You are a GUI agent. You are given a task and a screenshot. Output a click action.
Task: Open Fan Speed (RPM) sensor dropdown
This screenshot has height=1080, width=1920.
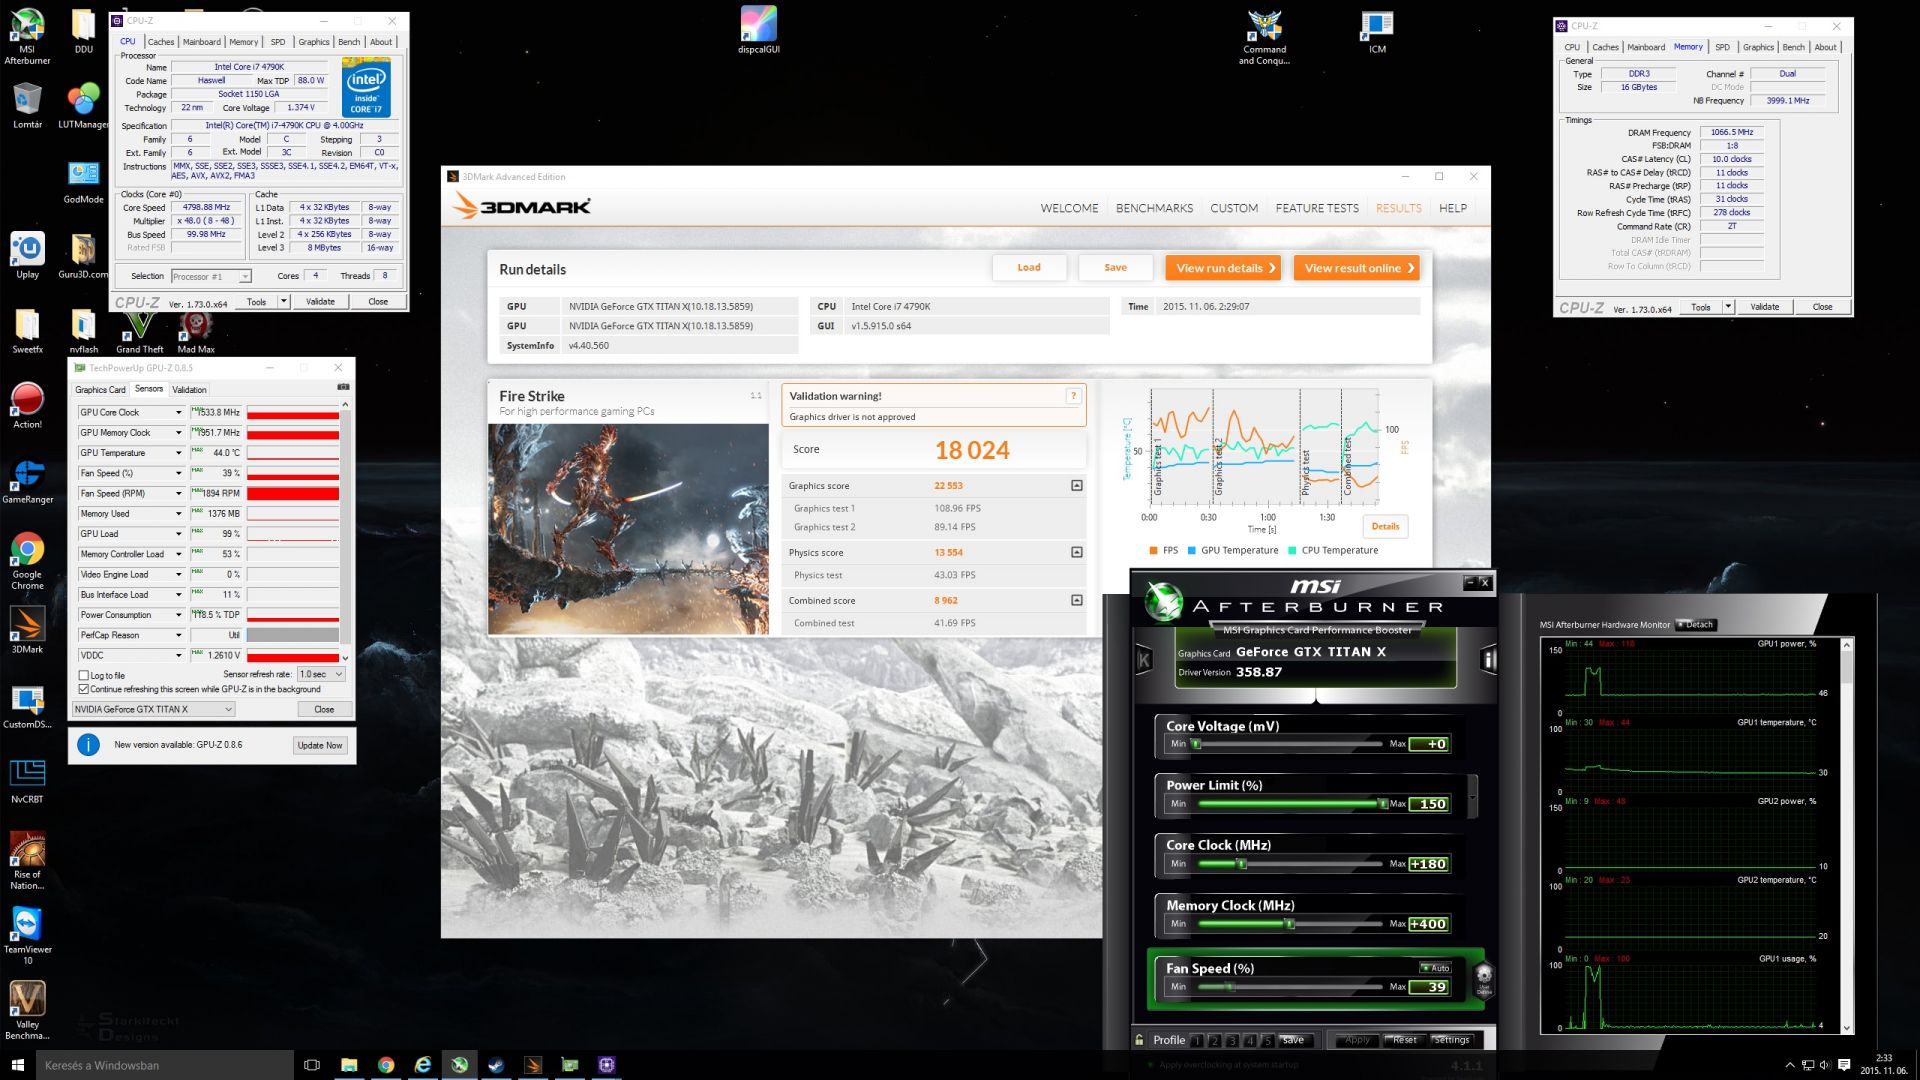(x=179, y=493)
